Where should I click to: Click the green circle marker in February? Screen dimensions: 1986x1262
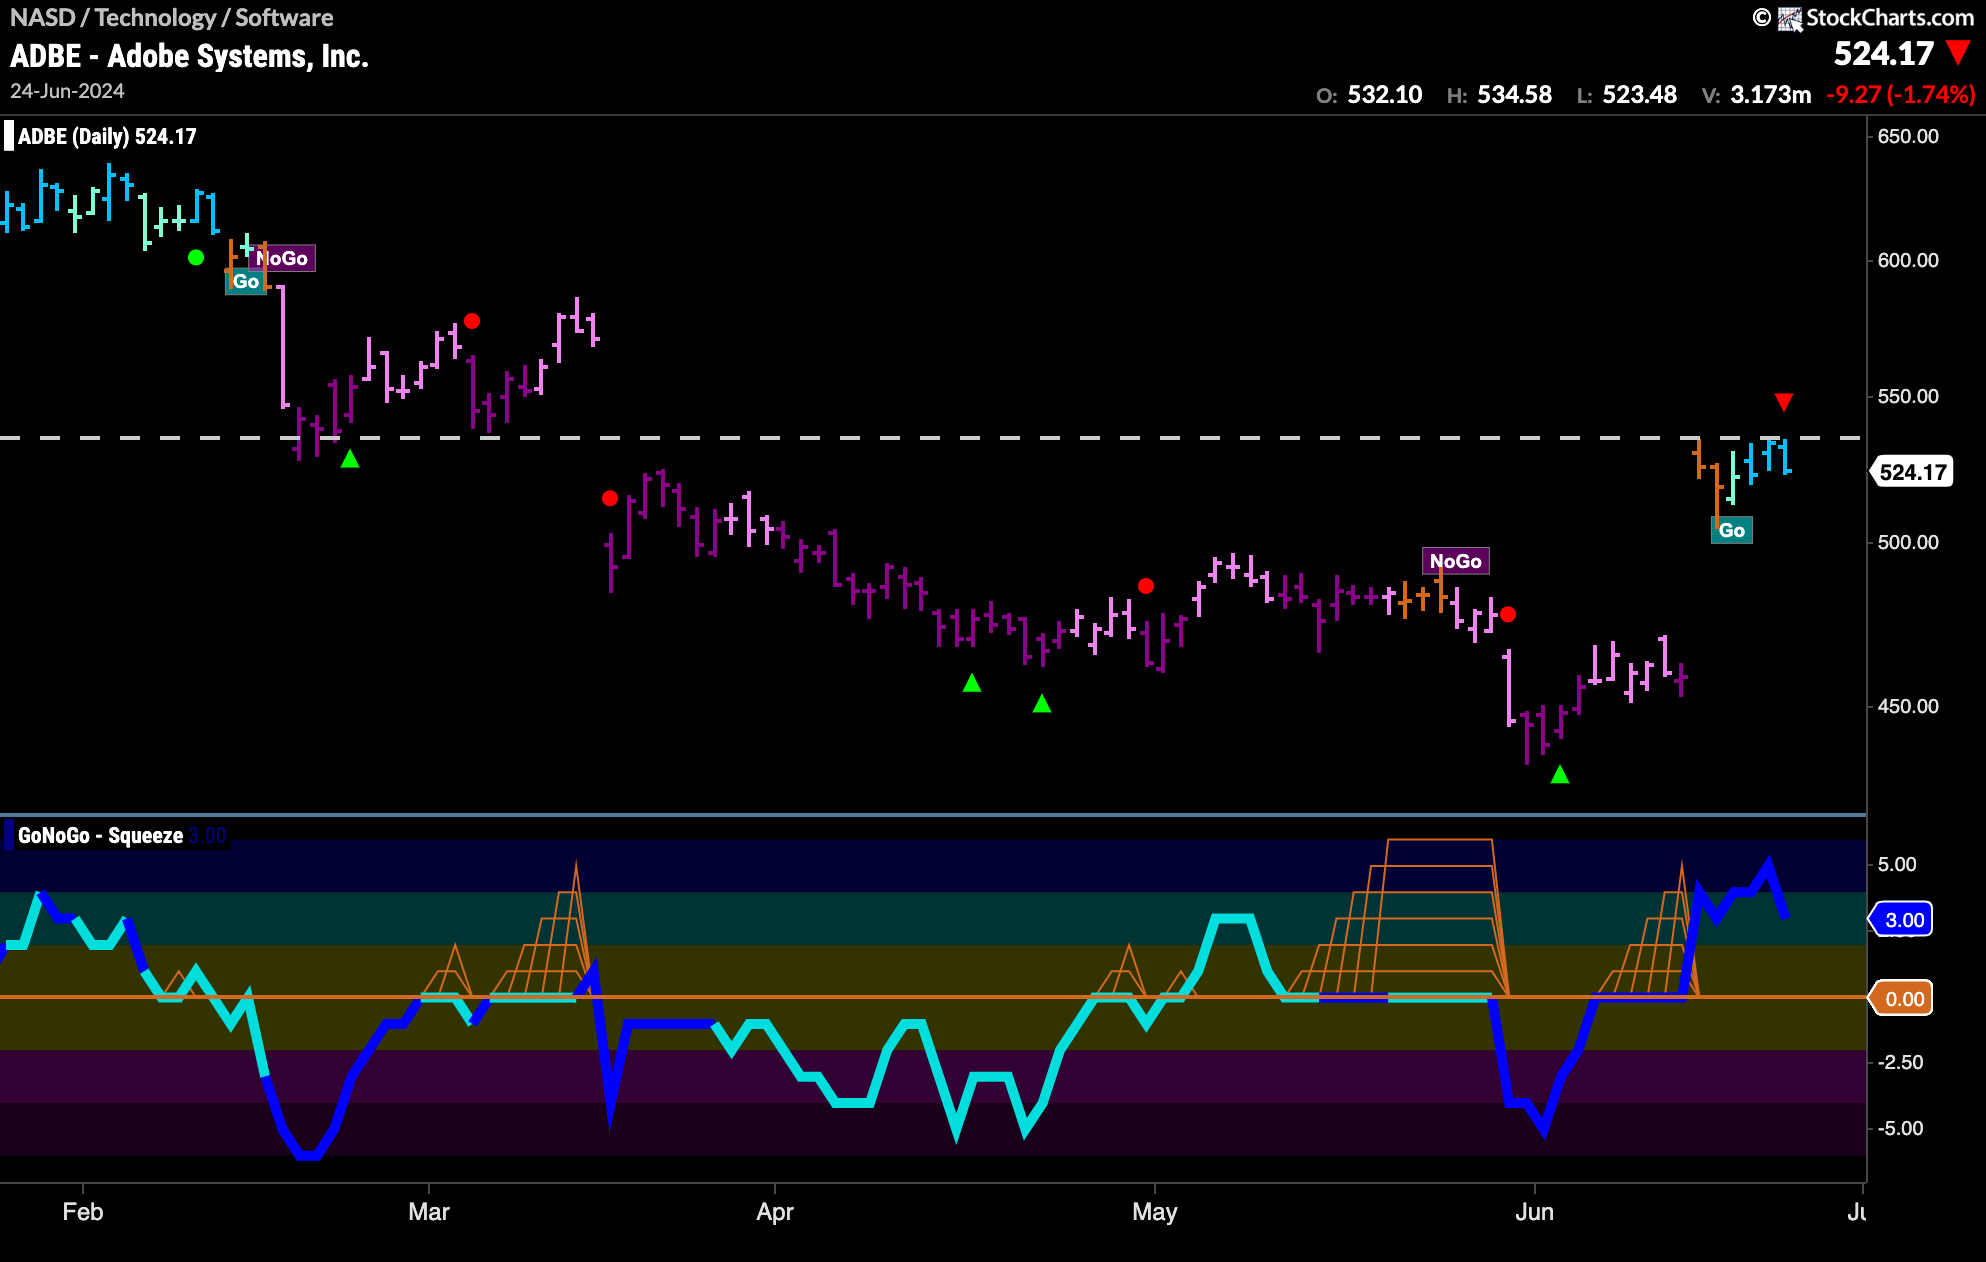click(x=196, y=258)
